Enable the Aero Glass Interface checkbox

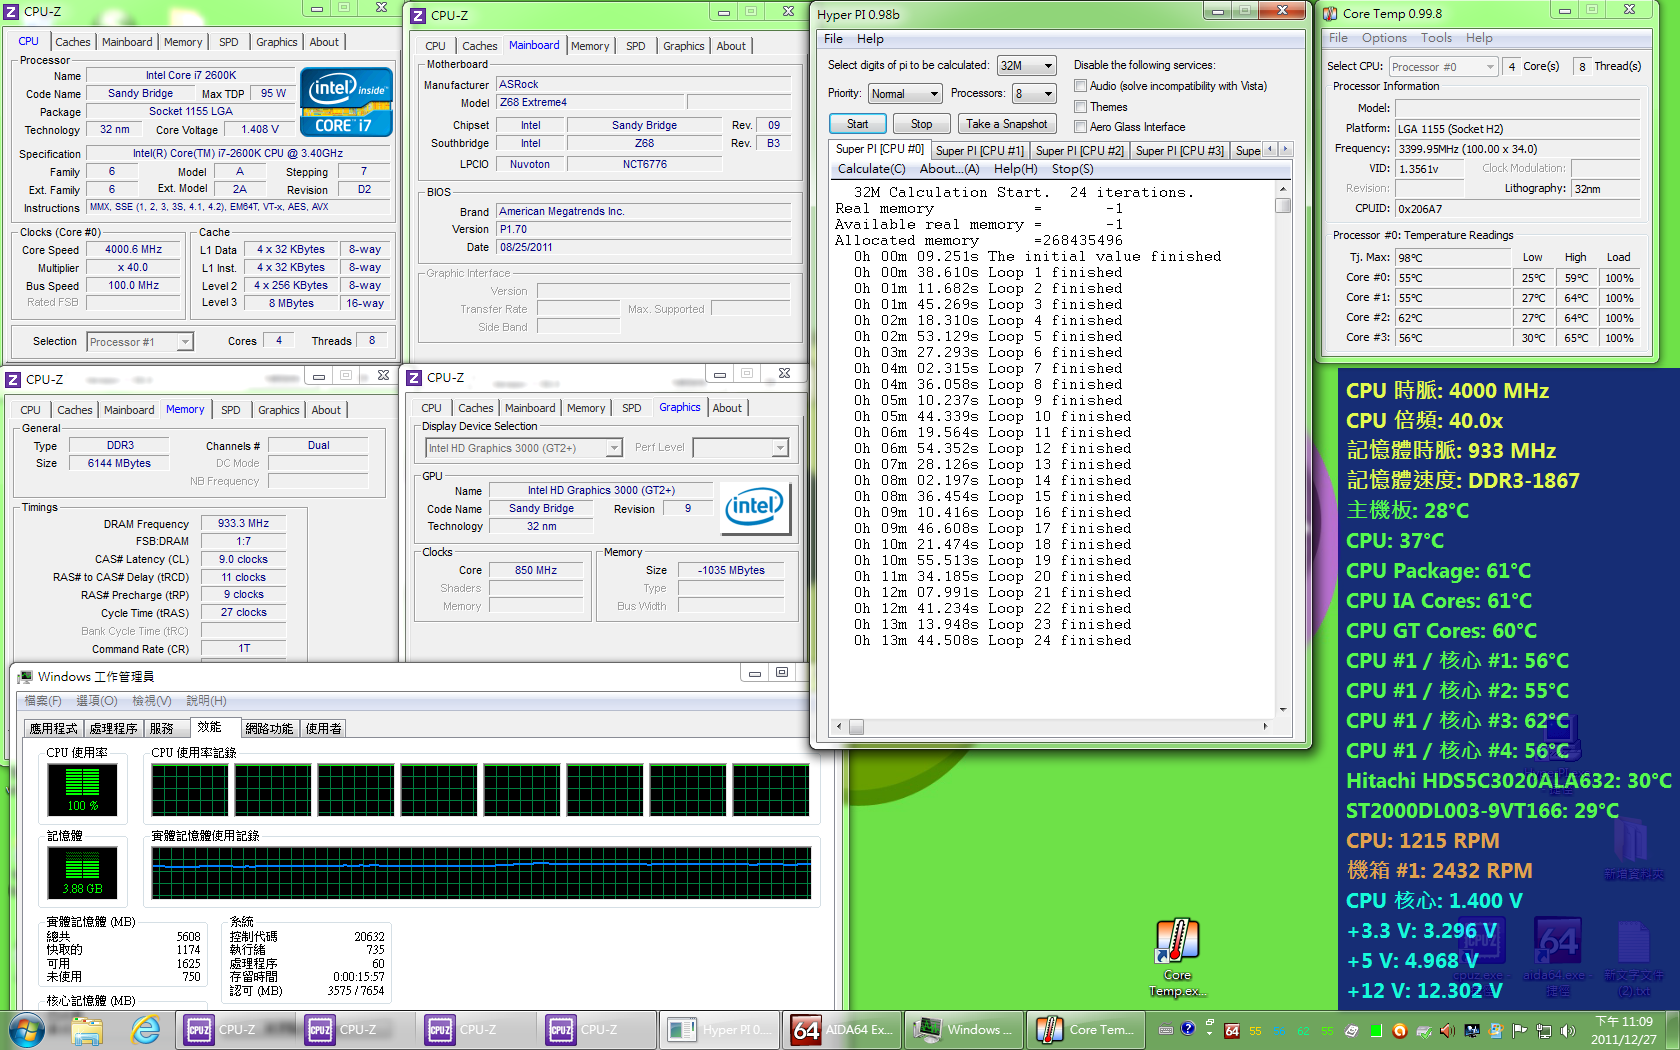point(1080,127)
